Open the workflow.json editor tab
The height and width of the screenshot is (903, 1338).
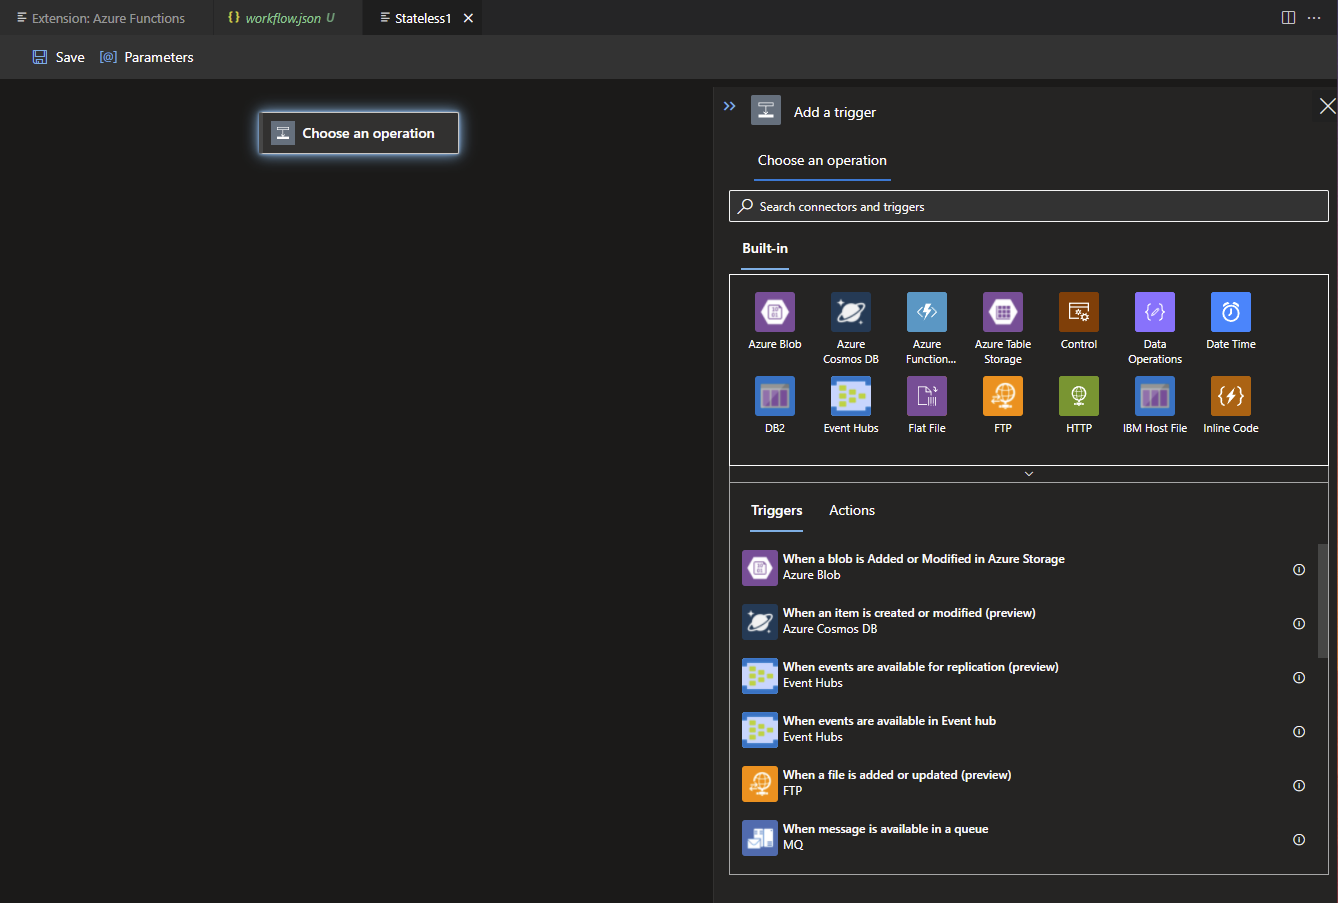[x=283, y=18]
